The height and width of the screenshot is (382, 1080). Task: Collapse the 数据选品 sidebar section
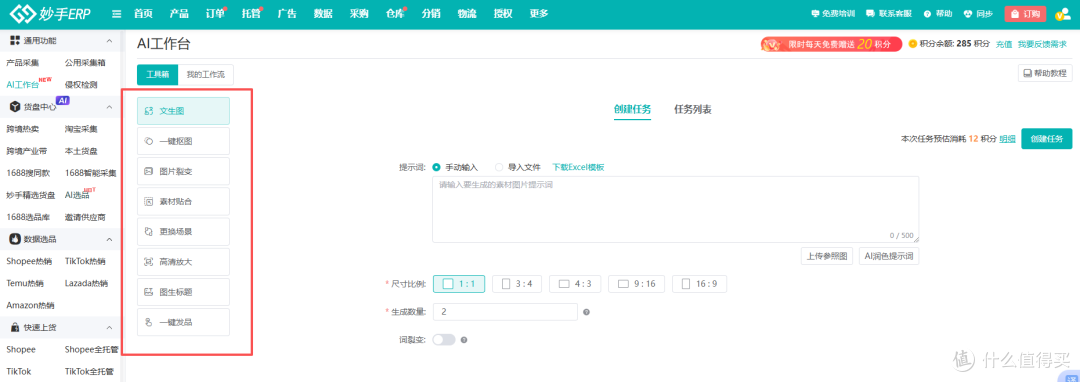[x=109, y=239]
